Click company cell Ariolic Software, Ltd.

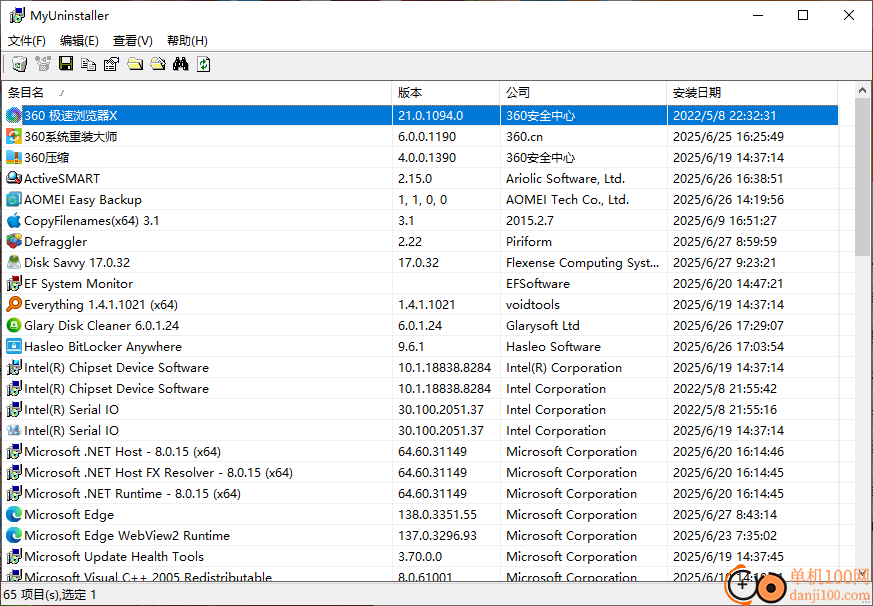565,179
